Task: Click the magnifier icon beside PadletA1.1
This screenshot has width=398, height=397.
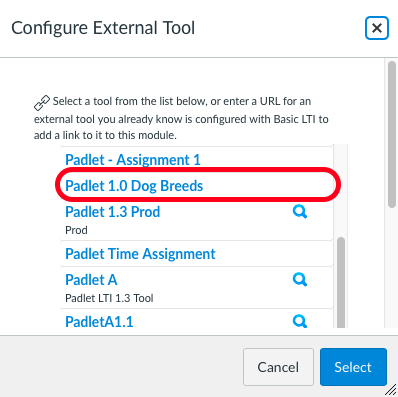Action: 300,321
